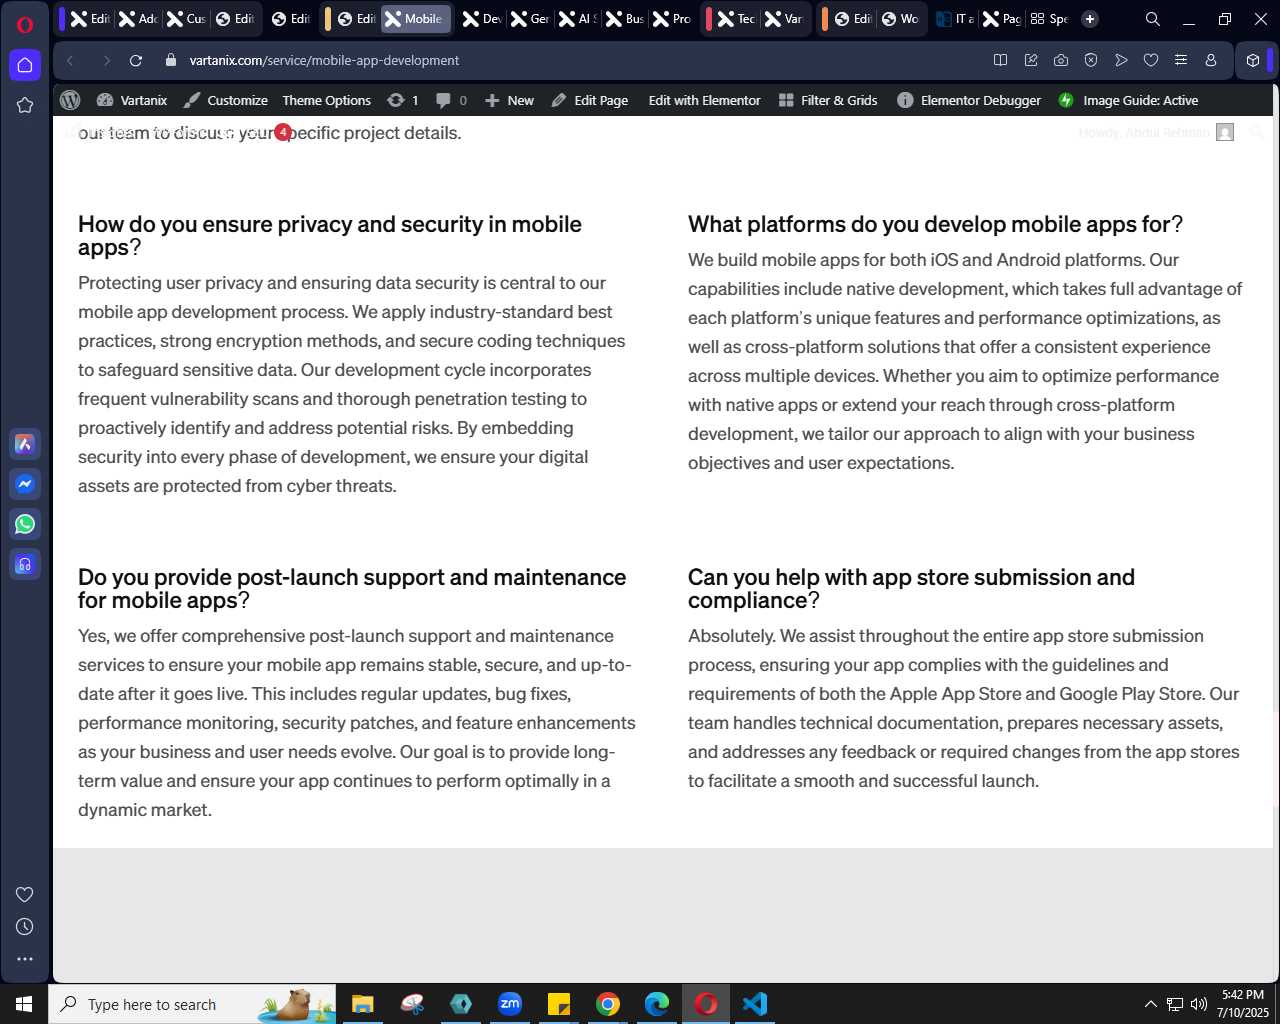Click Customize in the admin bar

[226, 100]
